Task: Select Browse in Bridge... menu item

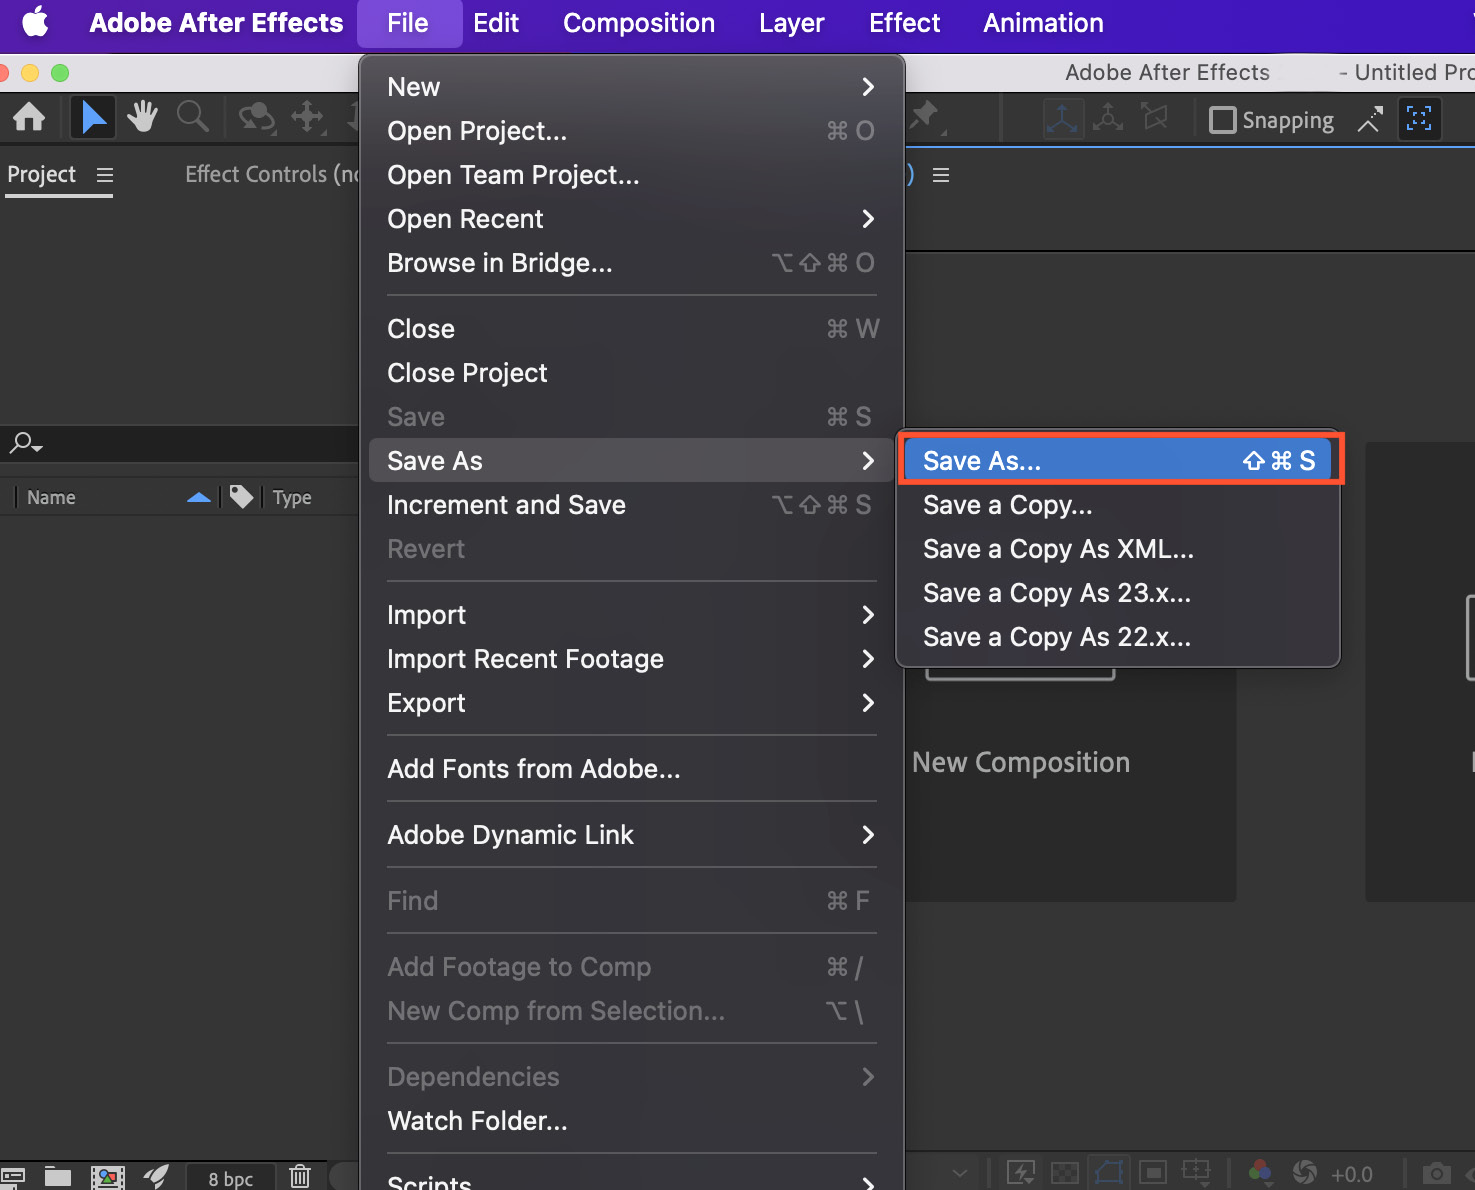Action: (x=631, y=263)
